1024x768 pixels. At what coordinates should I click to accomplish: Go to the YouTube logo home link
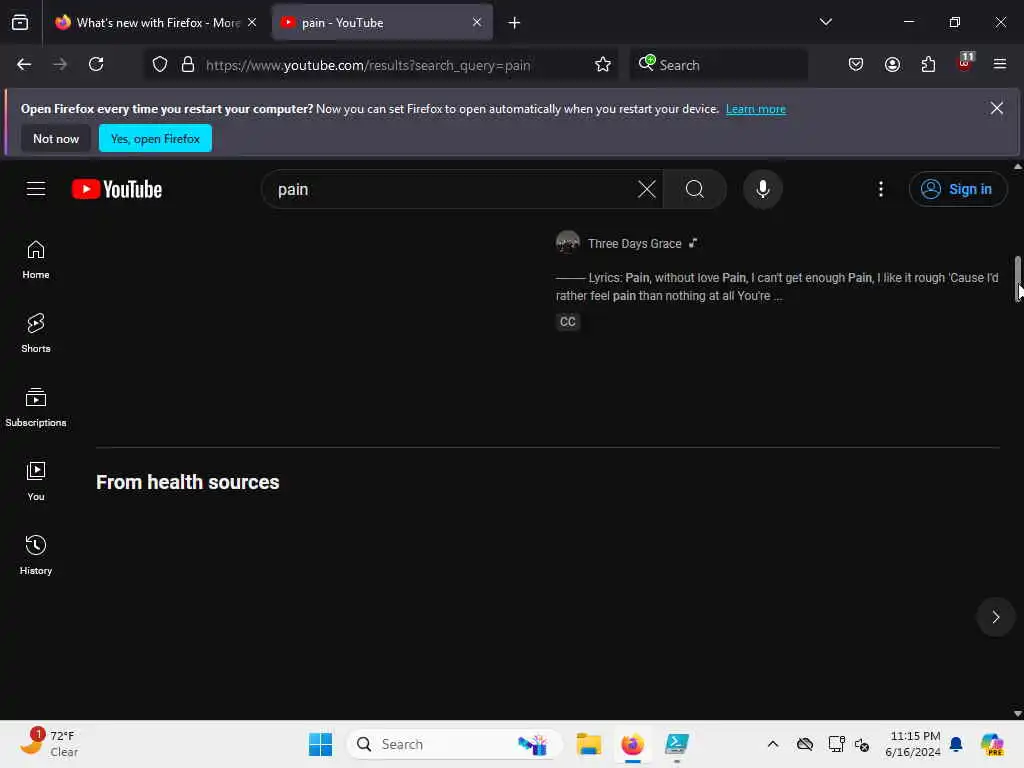117,189
